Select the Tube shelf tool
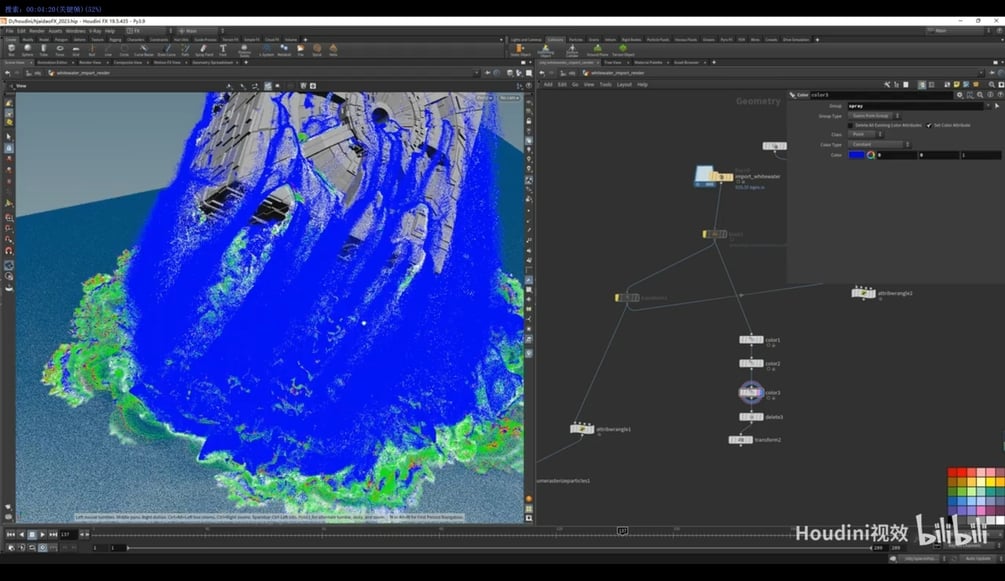1005x581 pixels. tap(44, 49)
